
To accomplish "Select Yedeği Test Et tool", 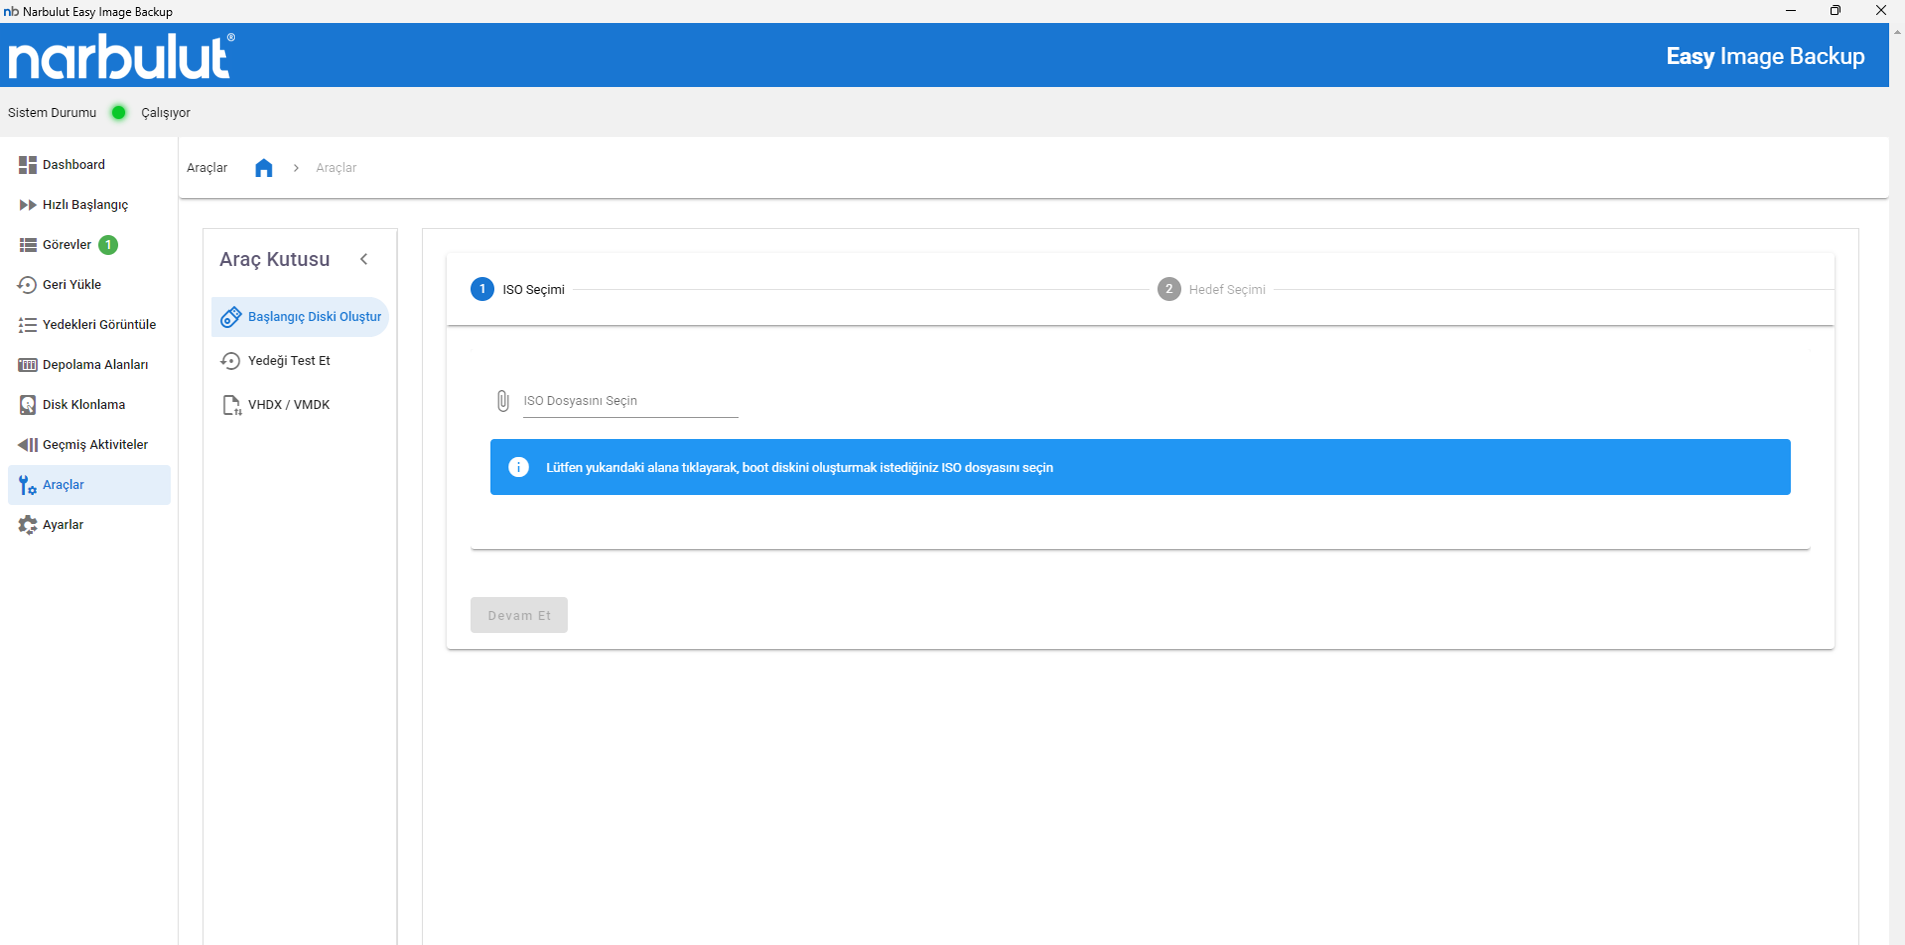I will pyautogui.click(x=288, y=361).
